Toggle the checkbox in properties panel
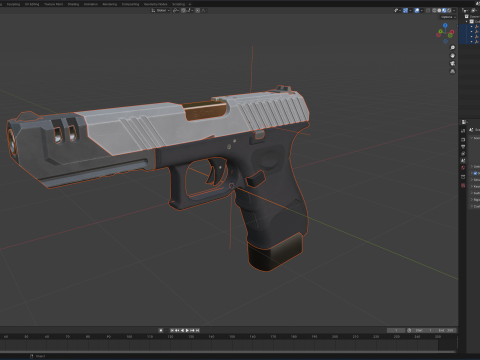 (x=475, y=173)
